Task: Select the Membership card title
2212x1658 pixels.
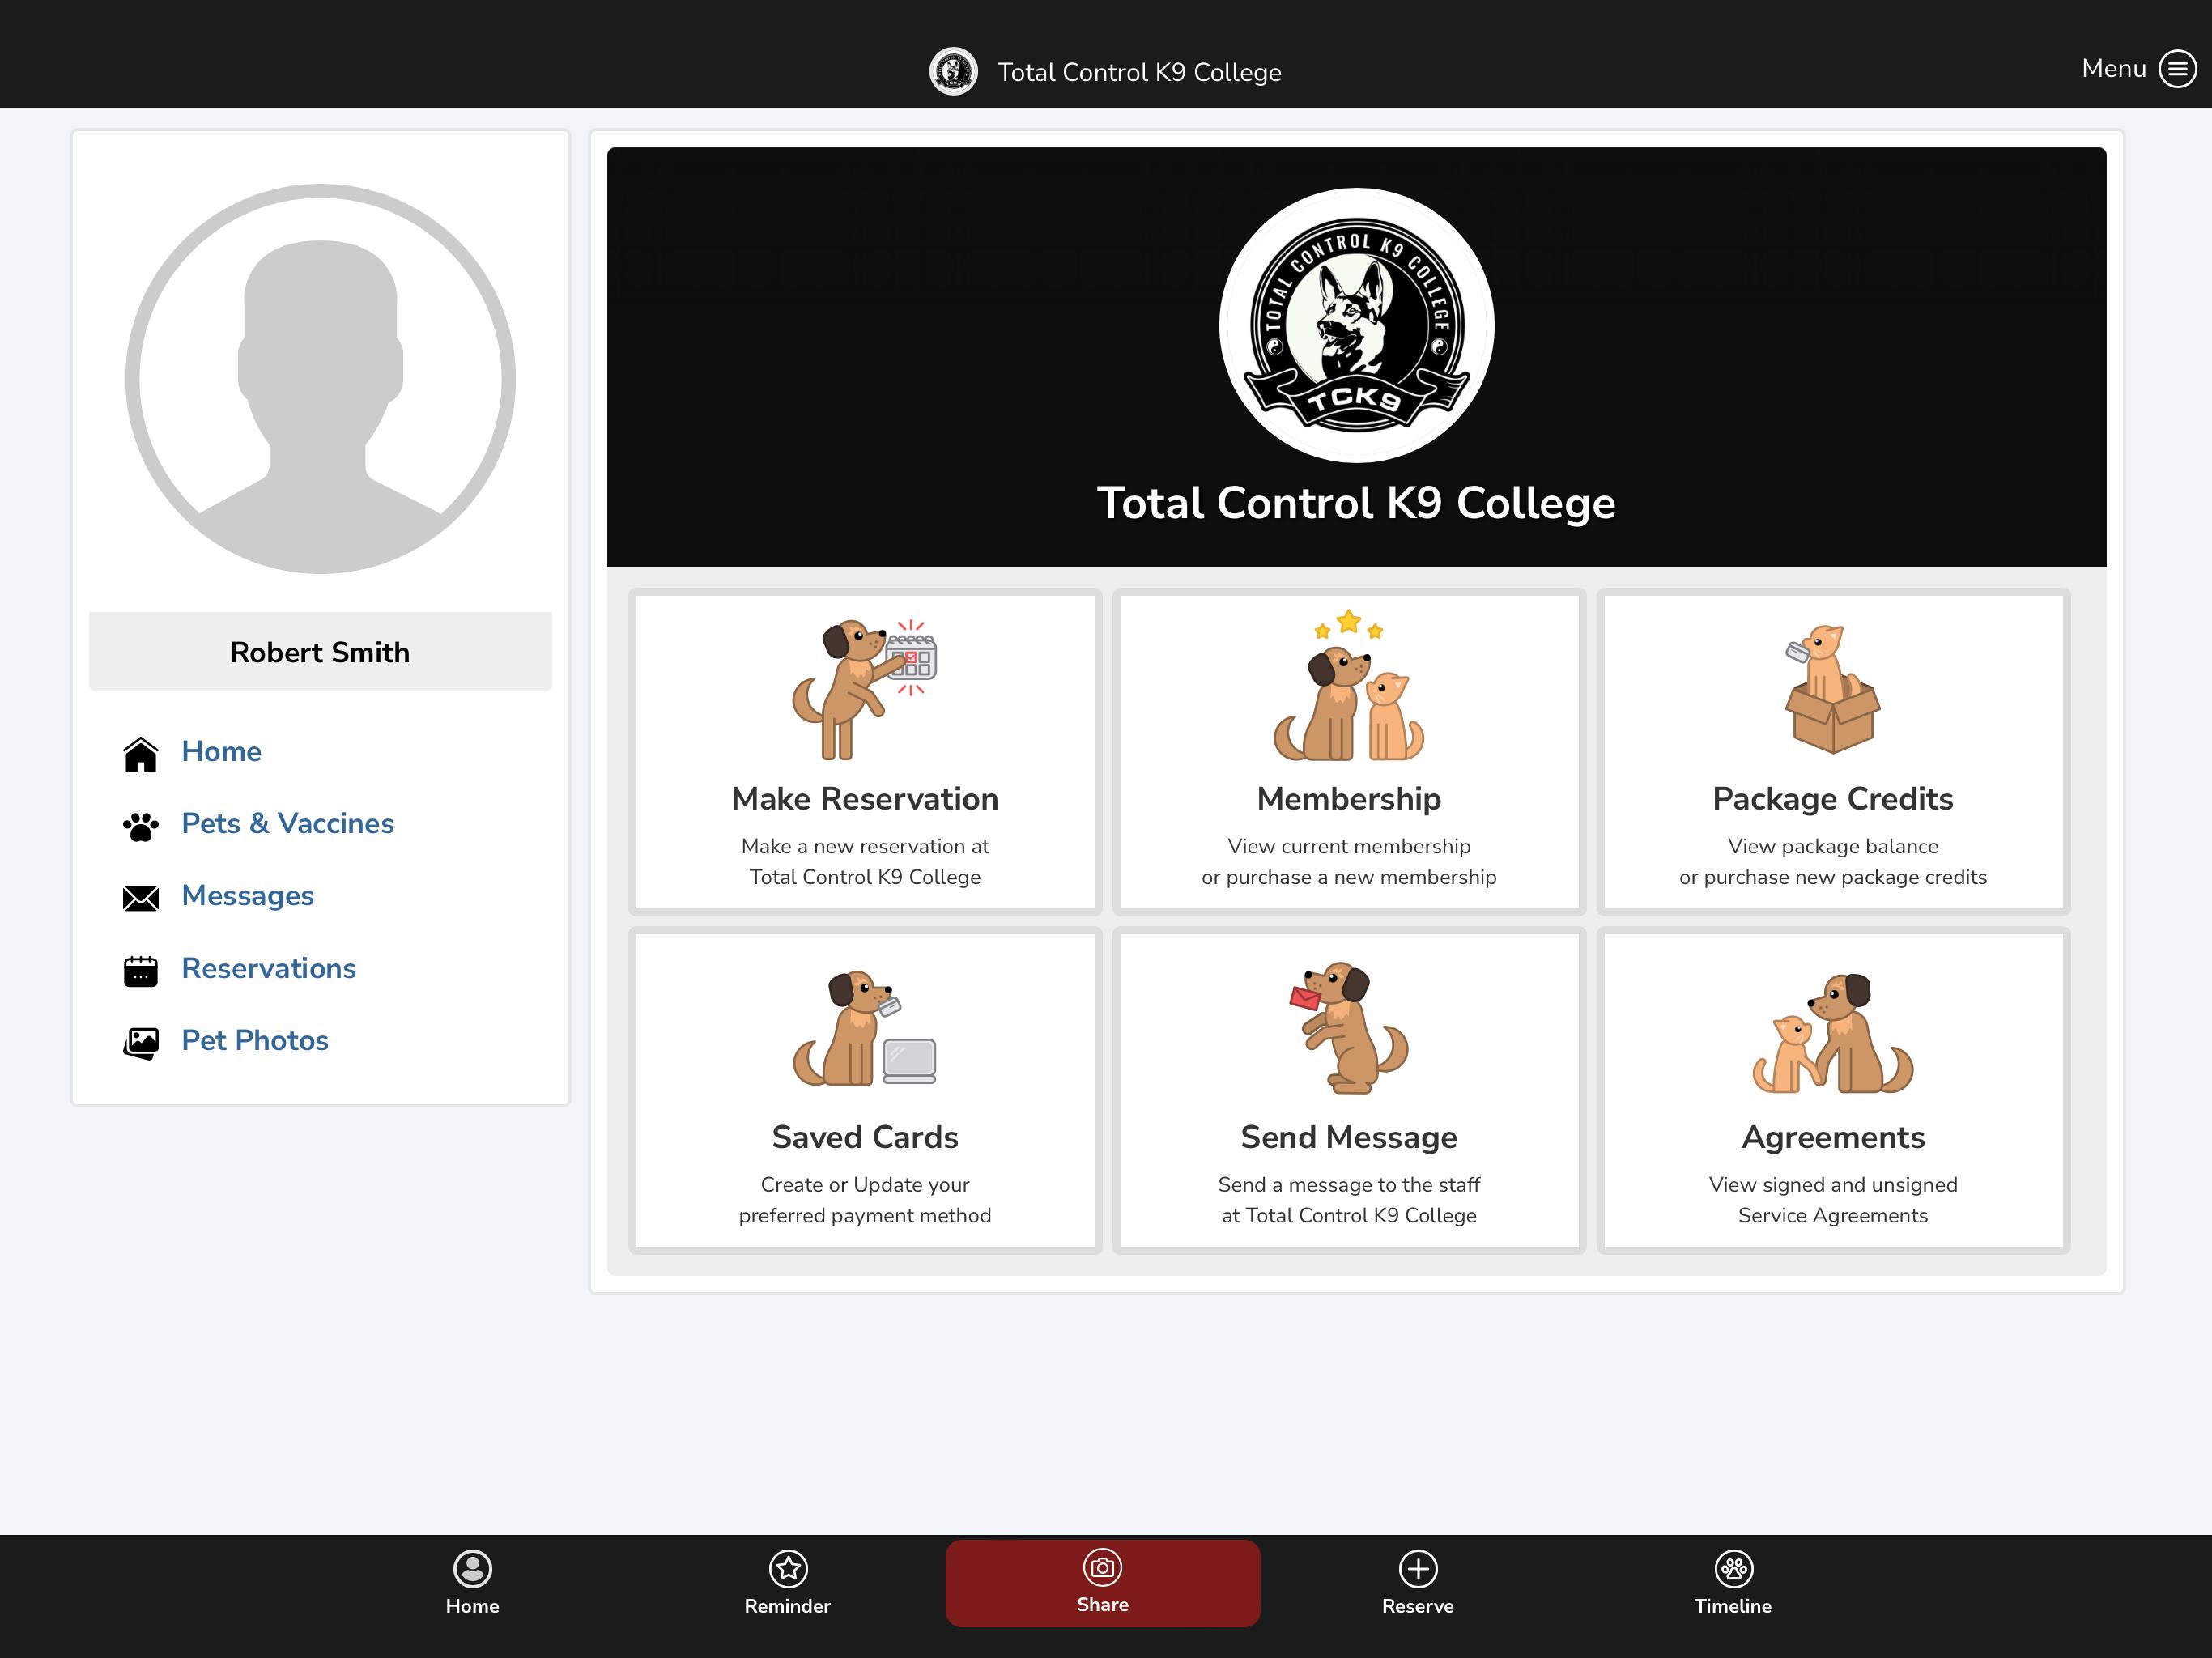Action: (x=1349, y=798)
